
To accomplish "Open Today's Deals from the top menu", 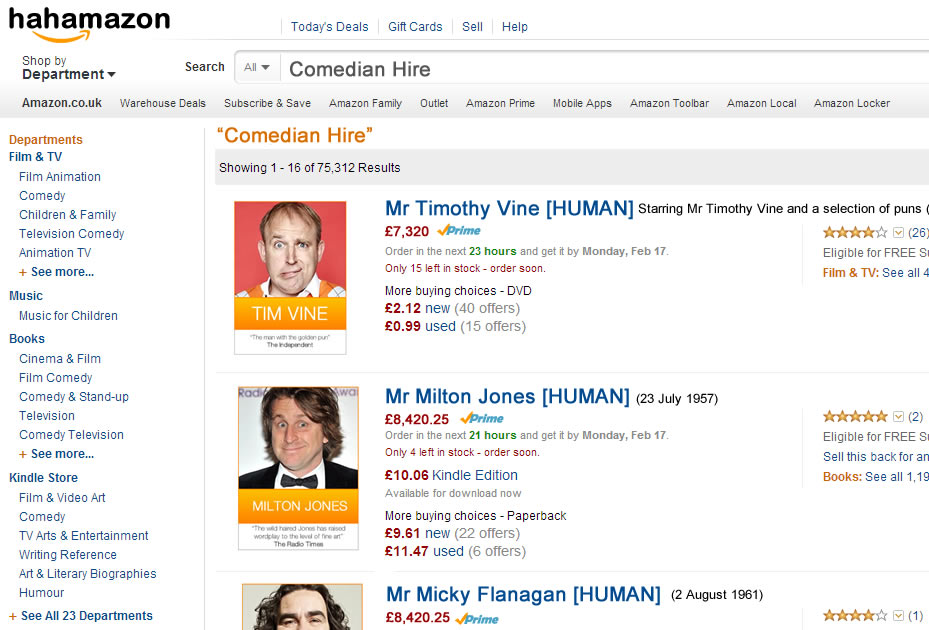I will click(x=330, y=26).
